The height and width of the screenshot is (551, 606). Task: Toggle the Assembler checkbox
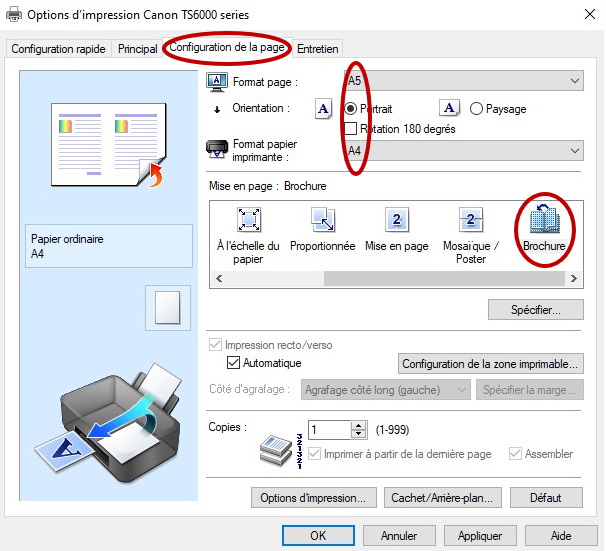516,454
